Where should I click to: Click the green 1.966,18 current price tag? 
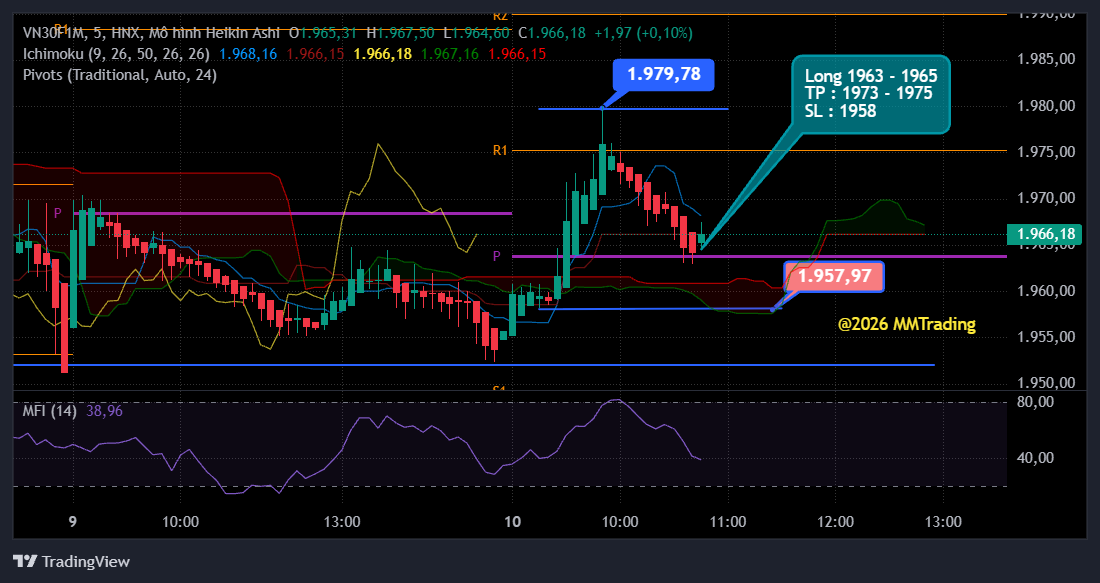coord(1044,234)
